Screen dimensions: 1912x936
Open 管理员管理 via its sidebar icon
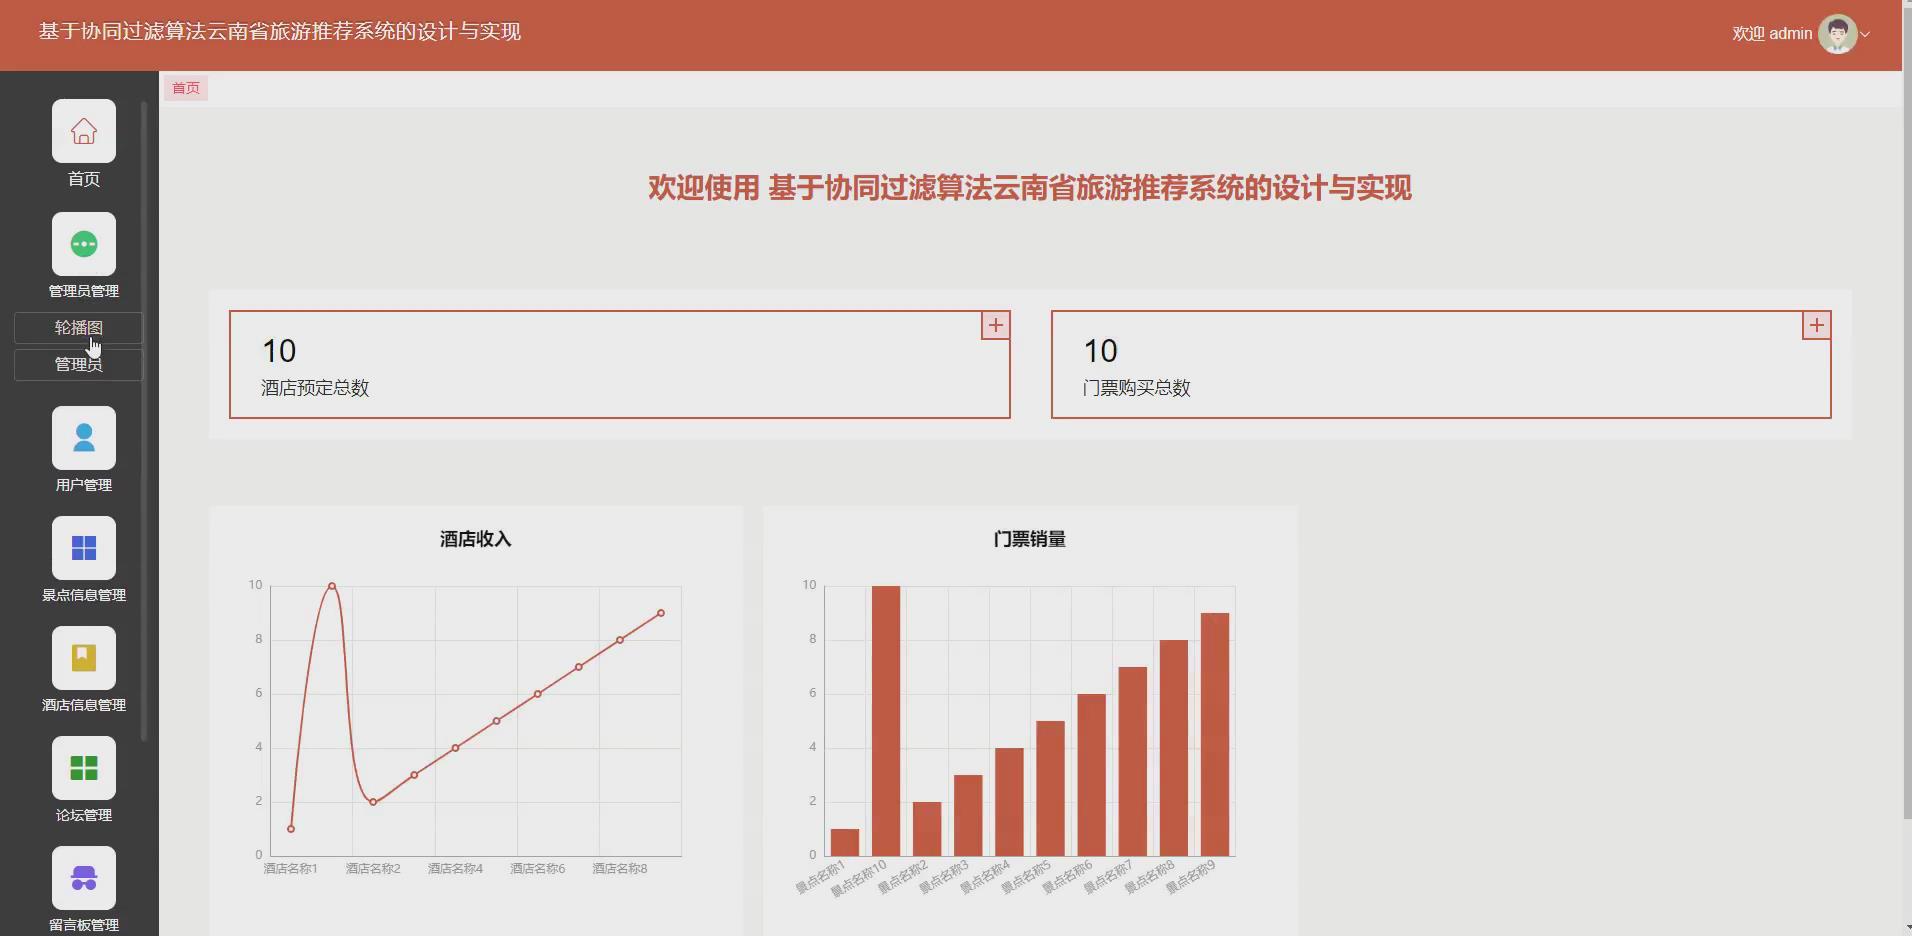(83, 243)
